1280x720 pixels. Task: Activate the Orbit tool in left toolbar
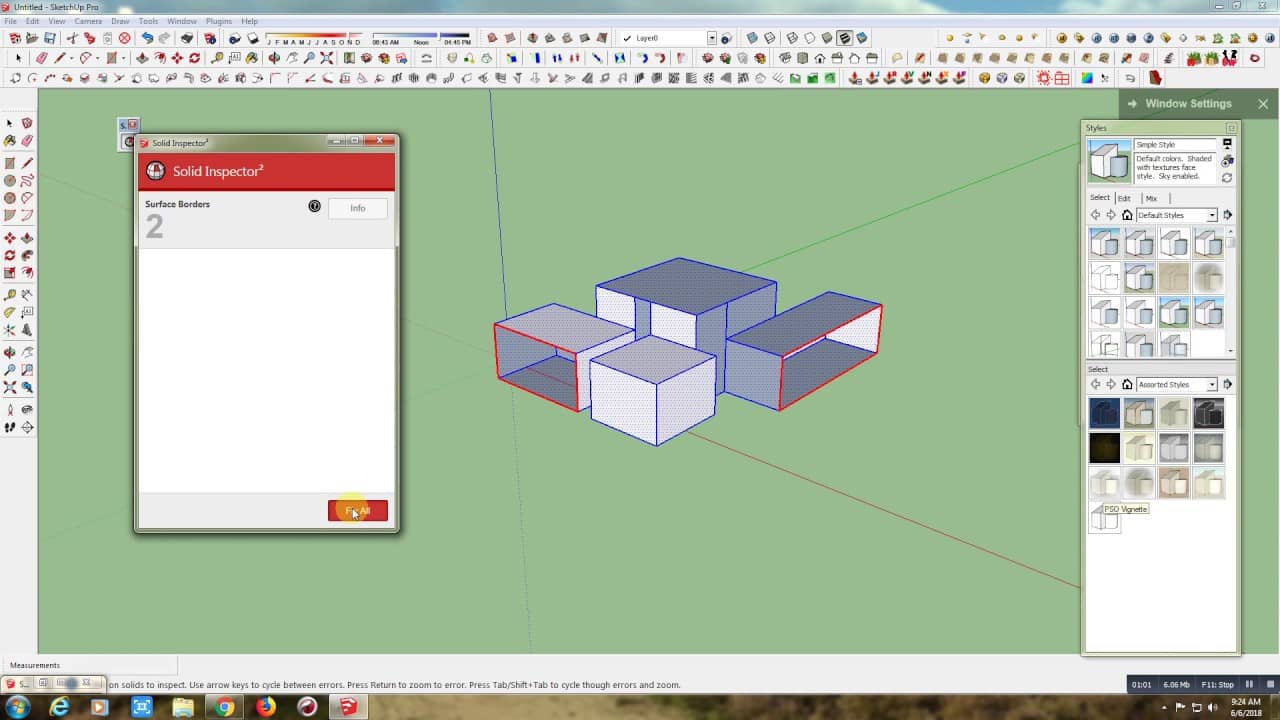point(10,352)
